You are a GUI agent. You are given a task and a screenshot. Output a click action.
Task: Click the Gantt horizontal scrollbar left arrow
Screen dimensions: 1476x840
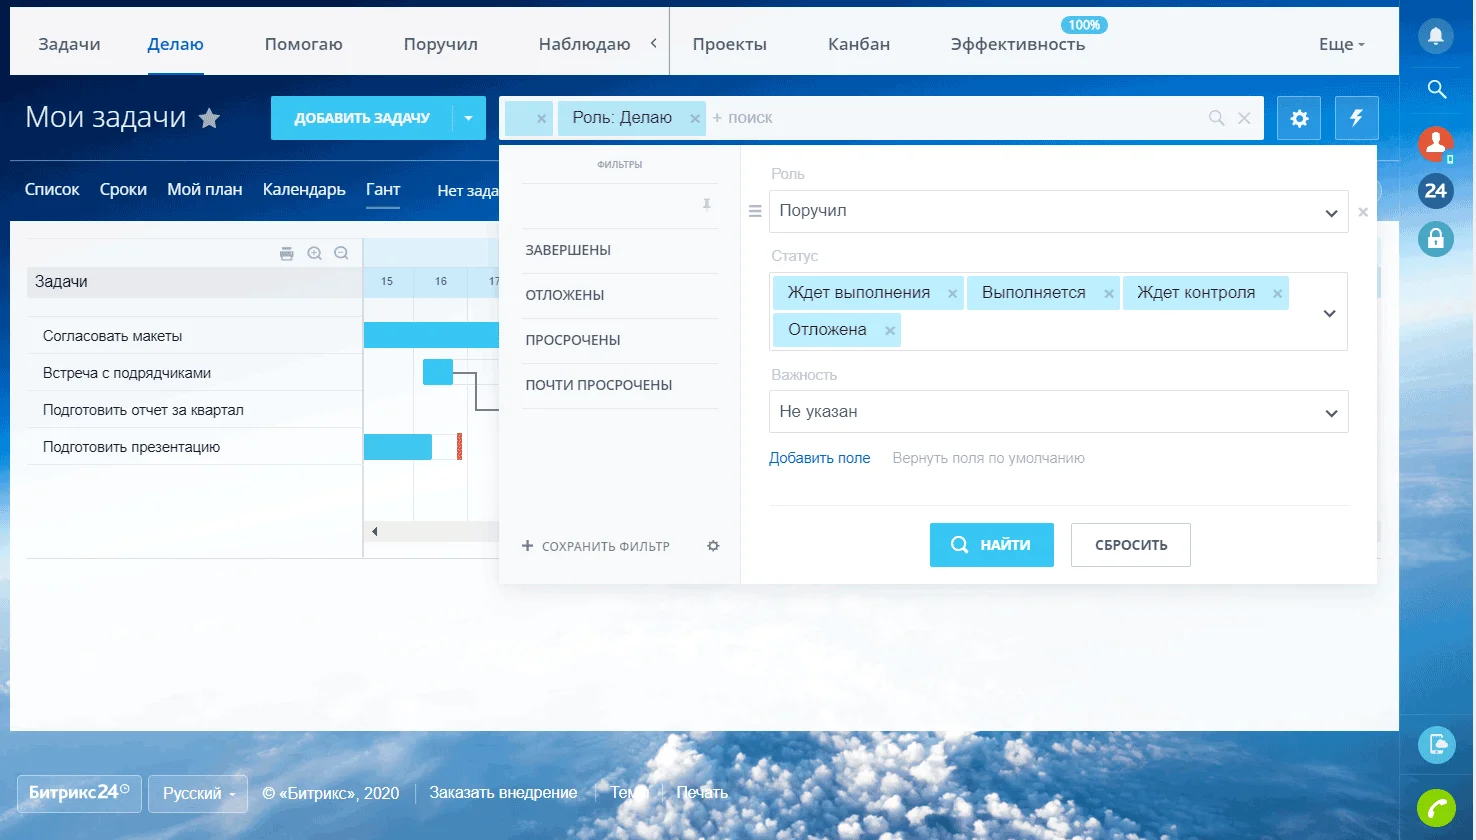click(x=375, y=532)
